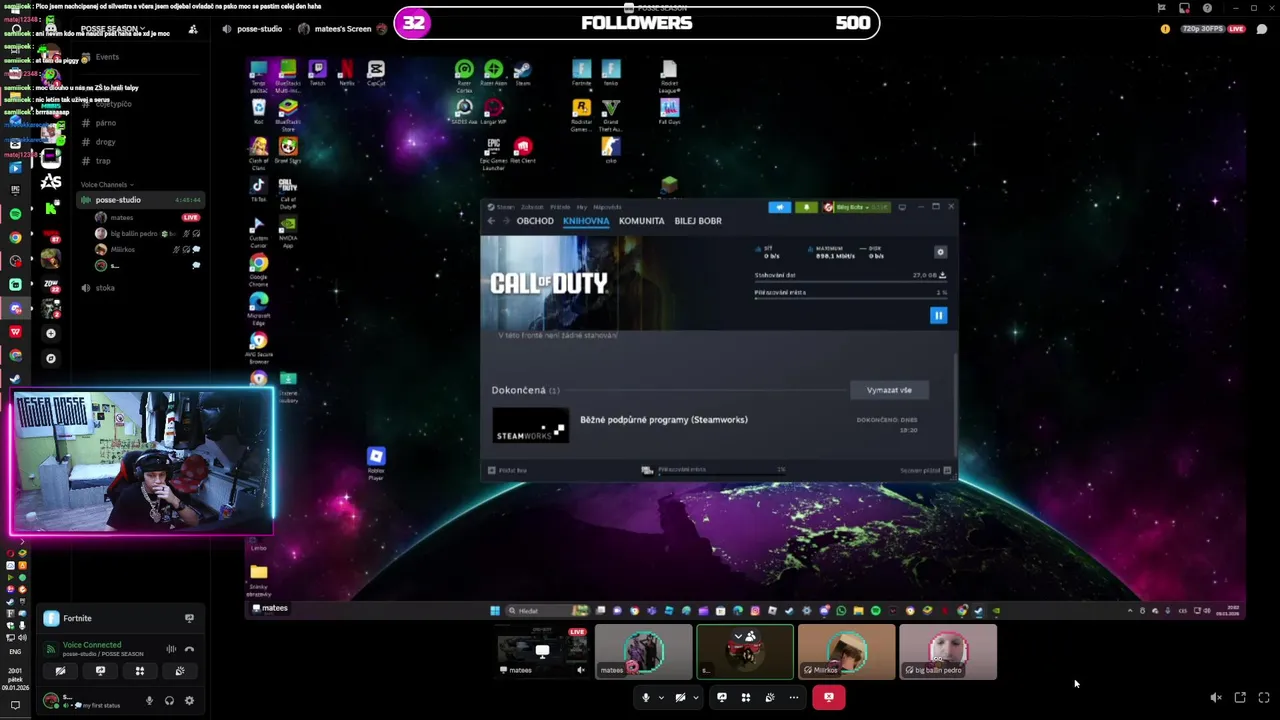Viewport: 1280px width, 720px height.
Task: Click user Miiirkos in the voice channel list
Action: click(x=123, y=249)
